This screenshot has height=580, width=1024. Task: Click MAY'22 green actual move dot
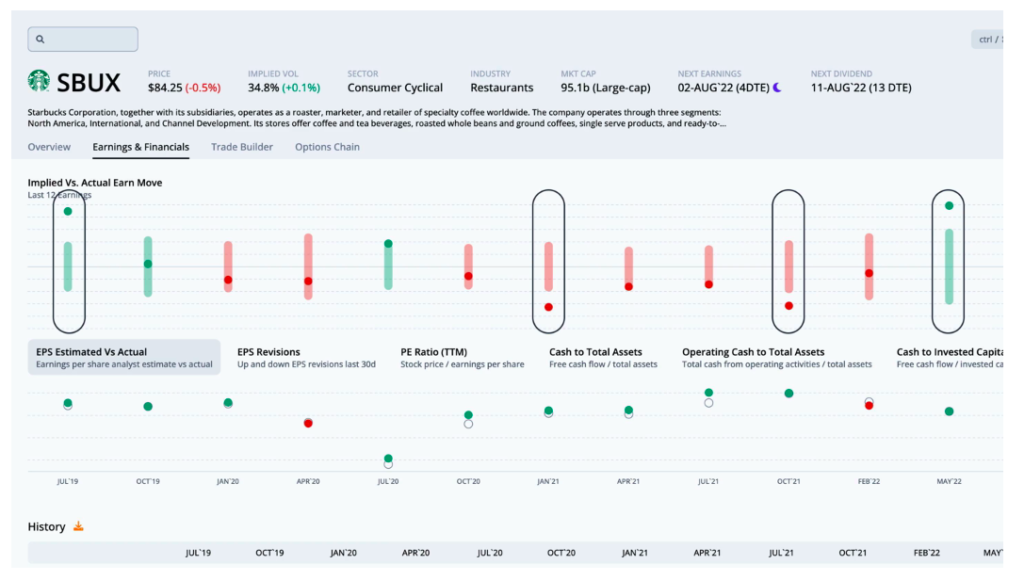(x=949, y=206)
